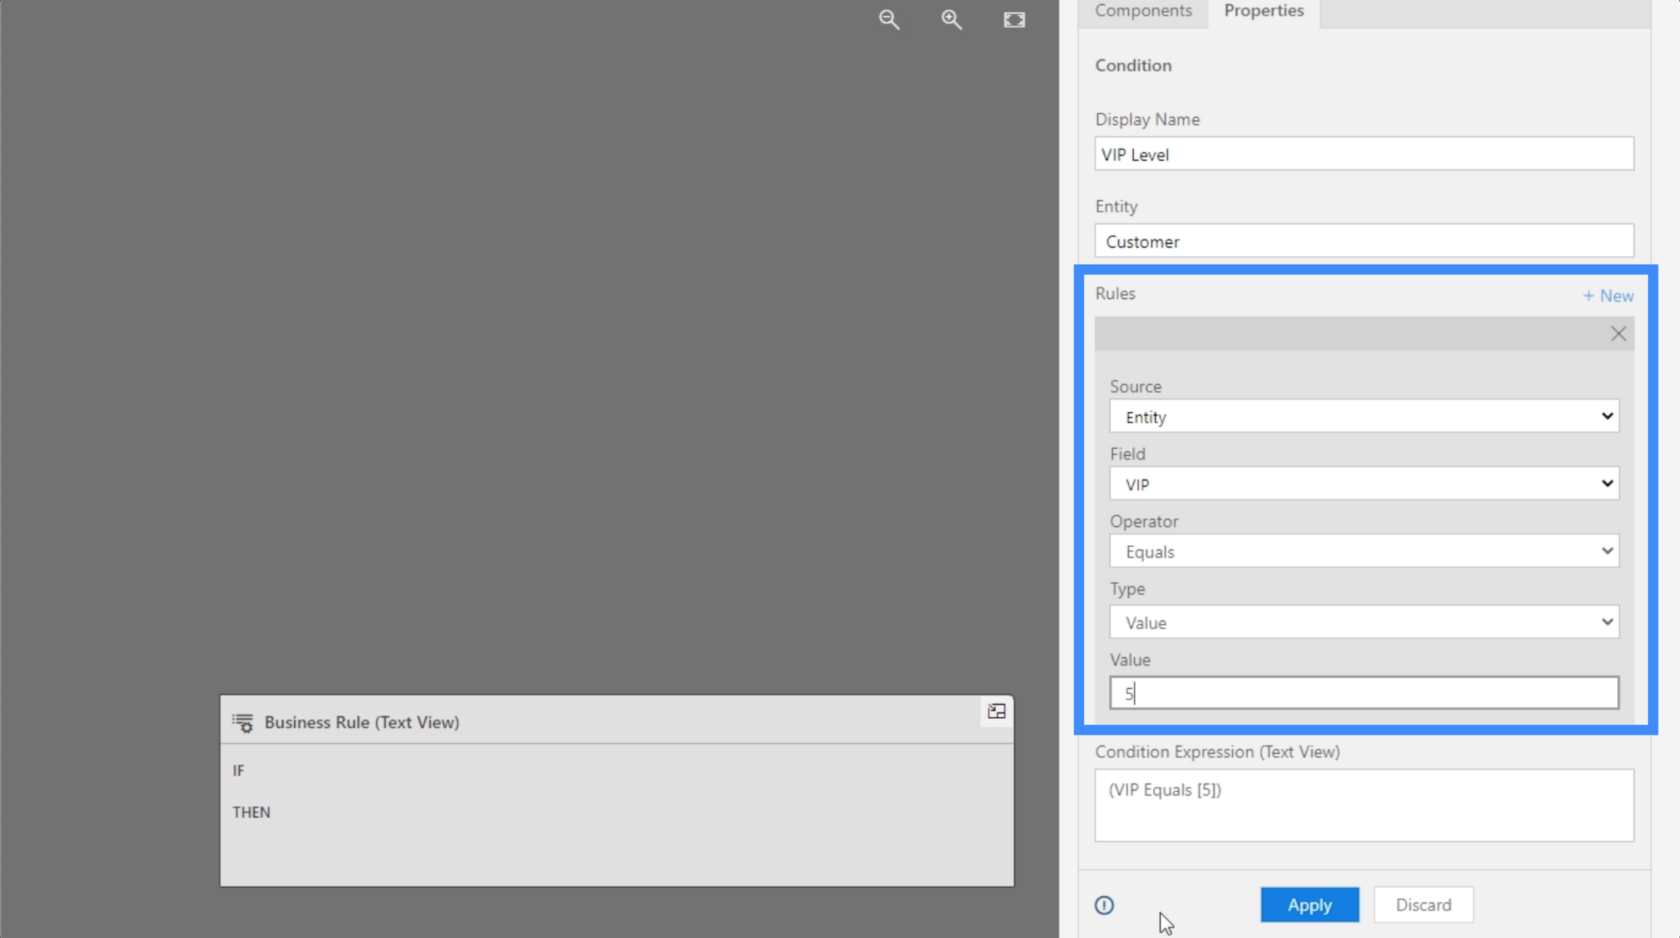Open the Source dropdown set to Entity
The width and height of the screenshot is (1680, 938).
1364,416
